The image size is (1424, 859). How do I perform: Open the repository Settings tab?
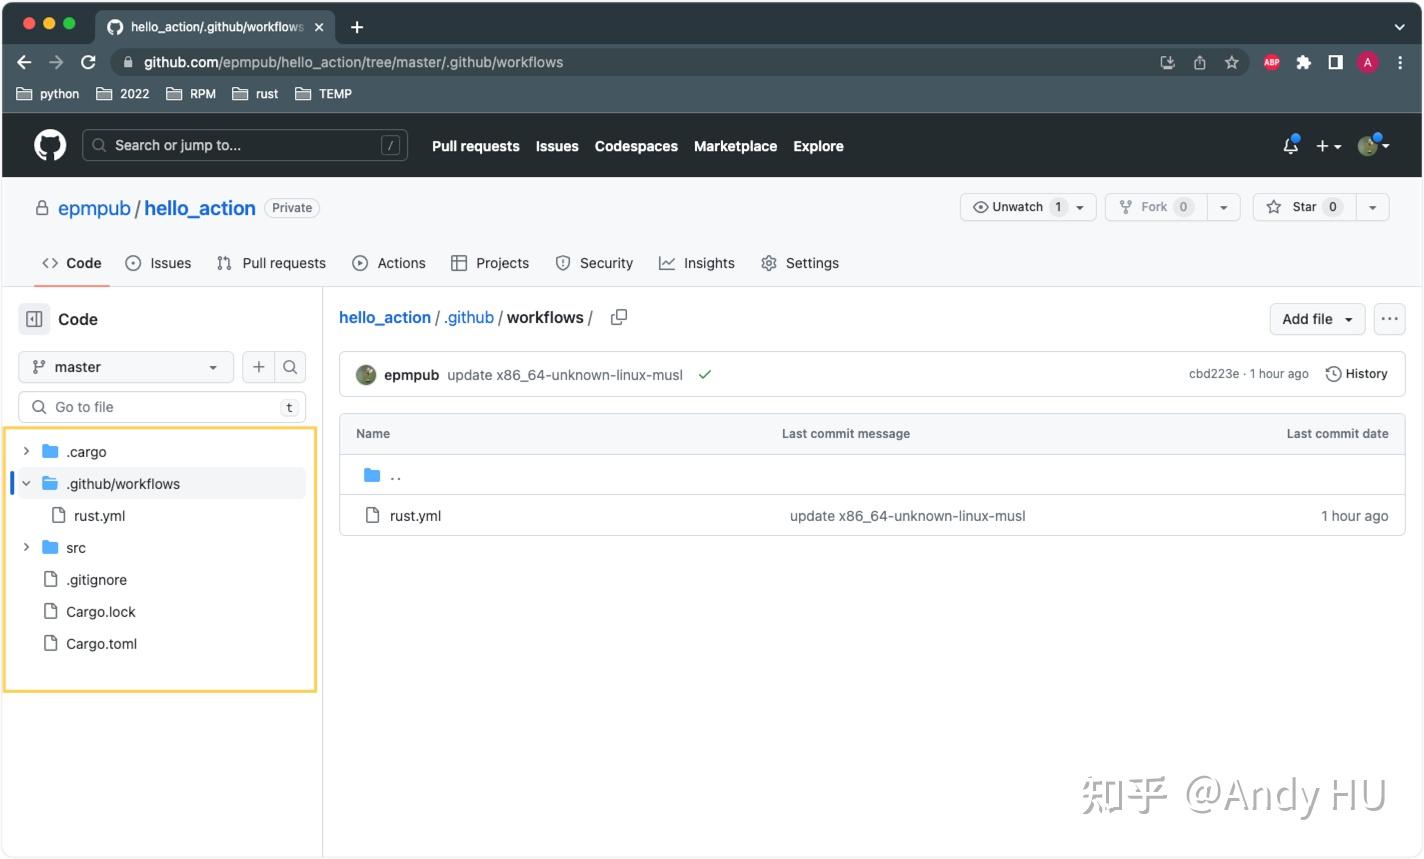[x=812, y=263]
